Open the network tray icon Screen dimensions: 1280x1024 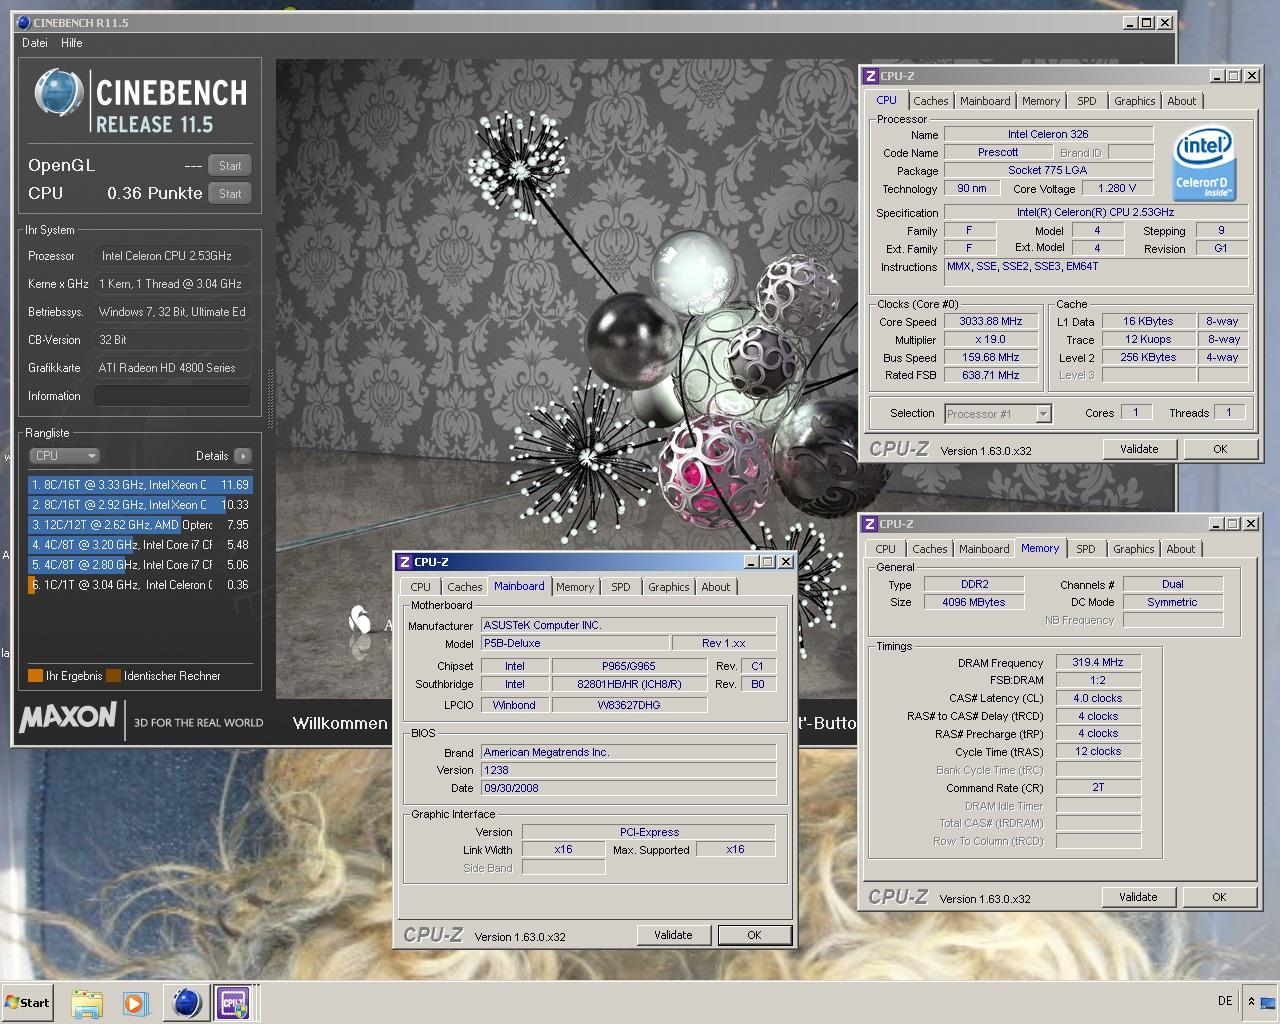(x=1267, y=1002)
